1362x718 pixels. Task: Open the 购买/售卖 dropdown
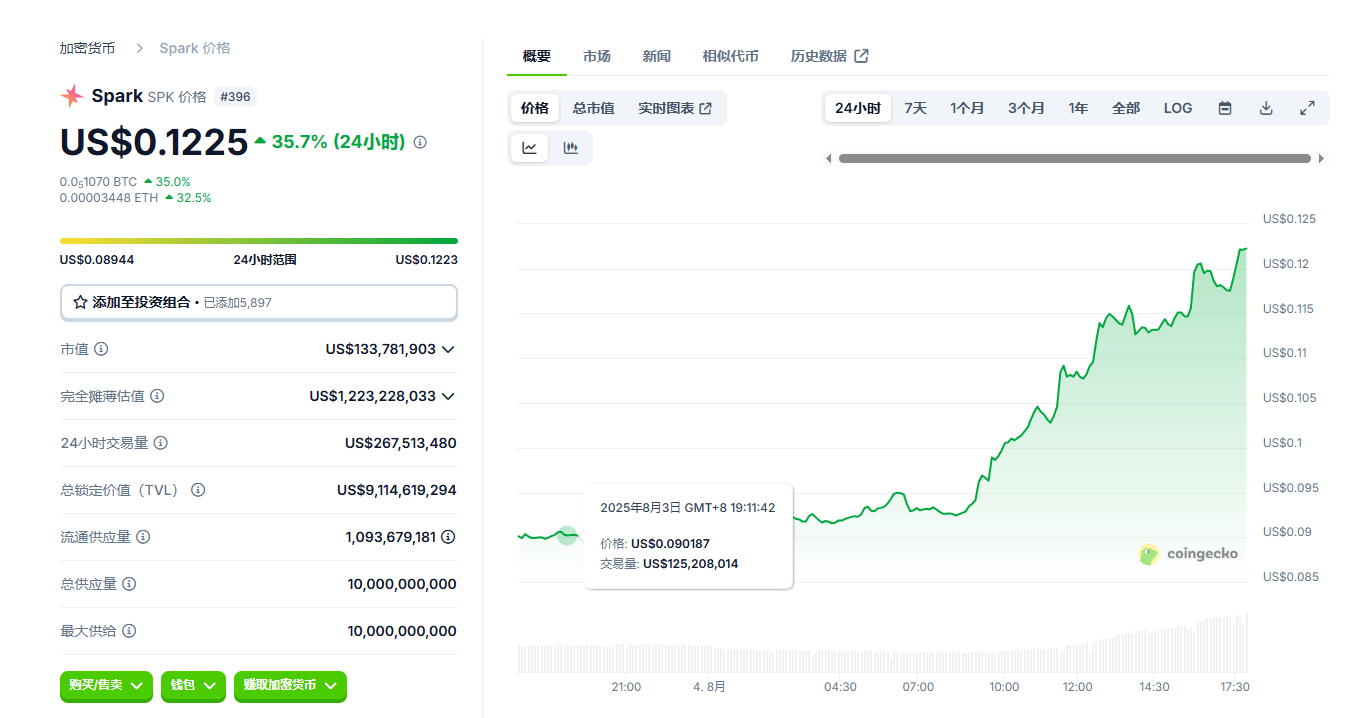coord(106,685)
